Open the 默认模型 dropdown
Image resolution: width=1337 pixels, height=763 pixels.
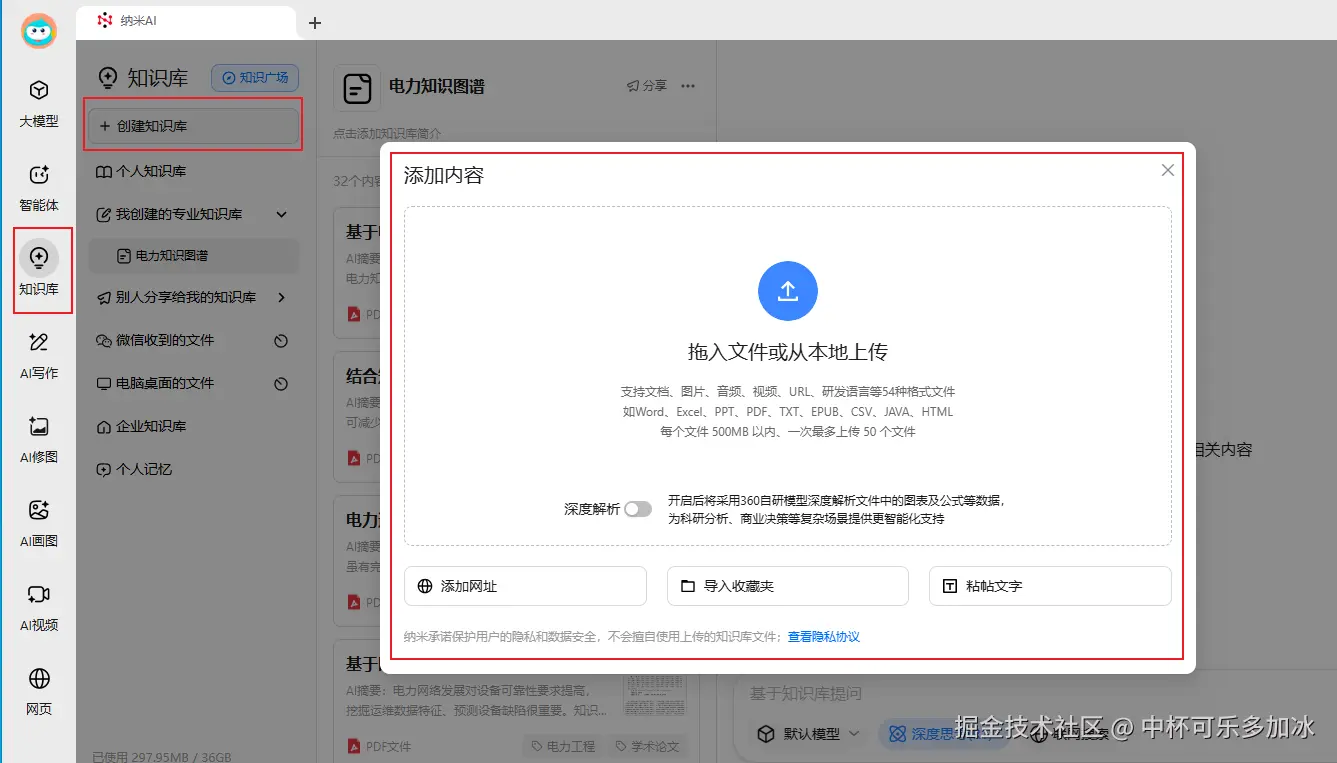point(808,734)
